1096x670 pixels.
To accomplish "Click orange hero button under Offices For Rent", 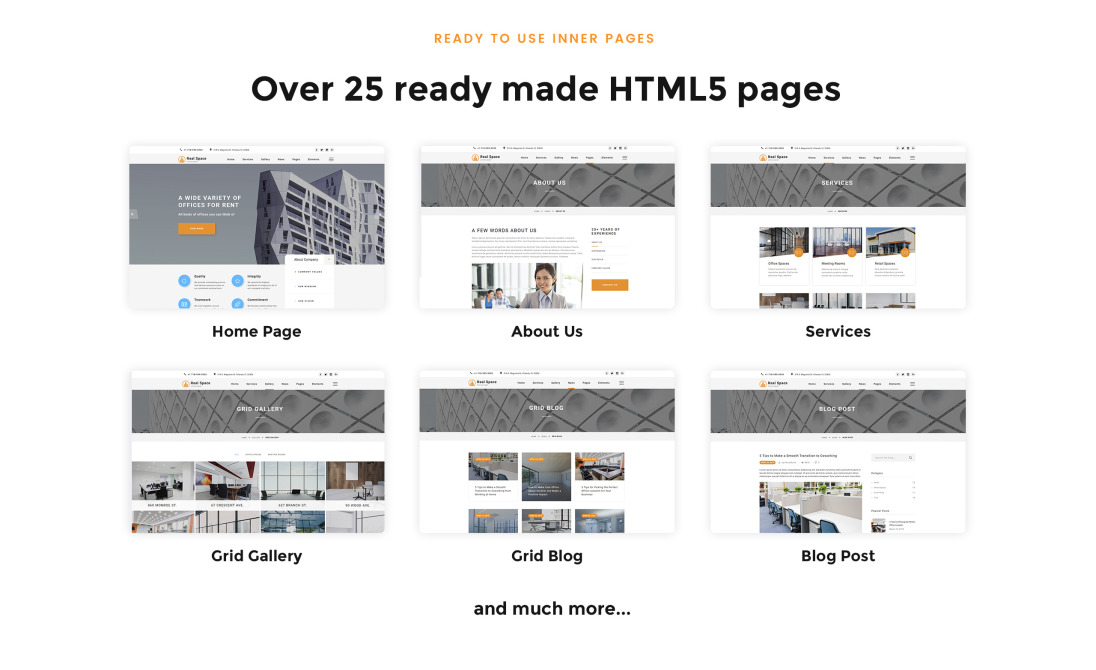I will (x=196, y=229).
